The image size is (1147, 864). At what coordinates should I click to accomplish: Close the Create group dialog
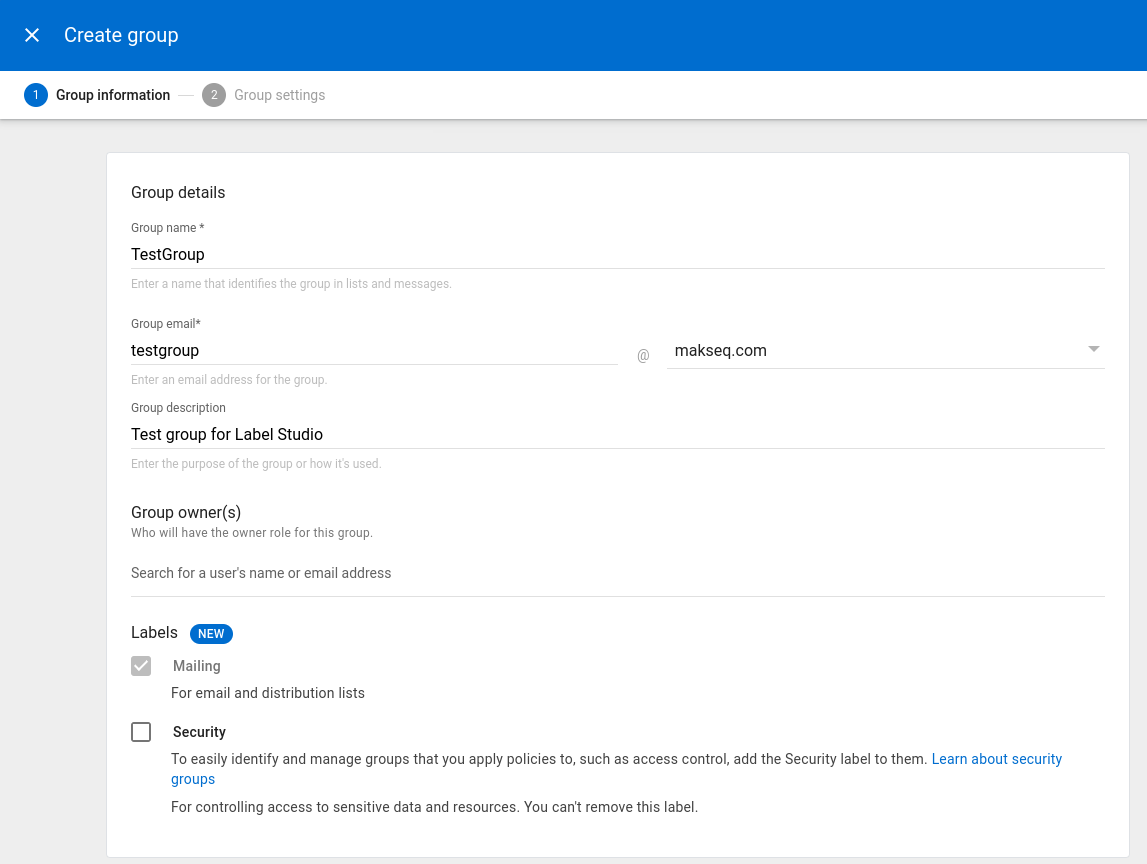pos(32,35)
